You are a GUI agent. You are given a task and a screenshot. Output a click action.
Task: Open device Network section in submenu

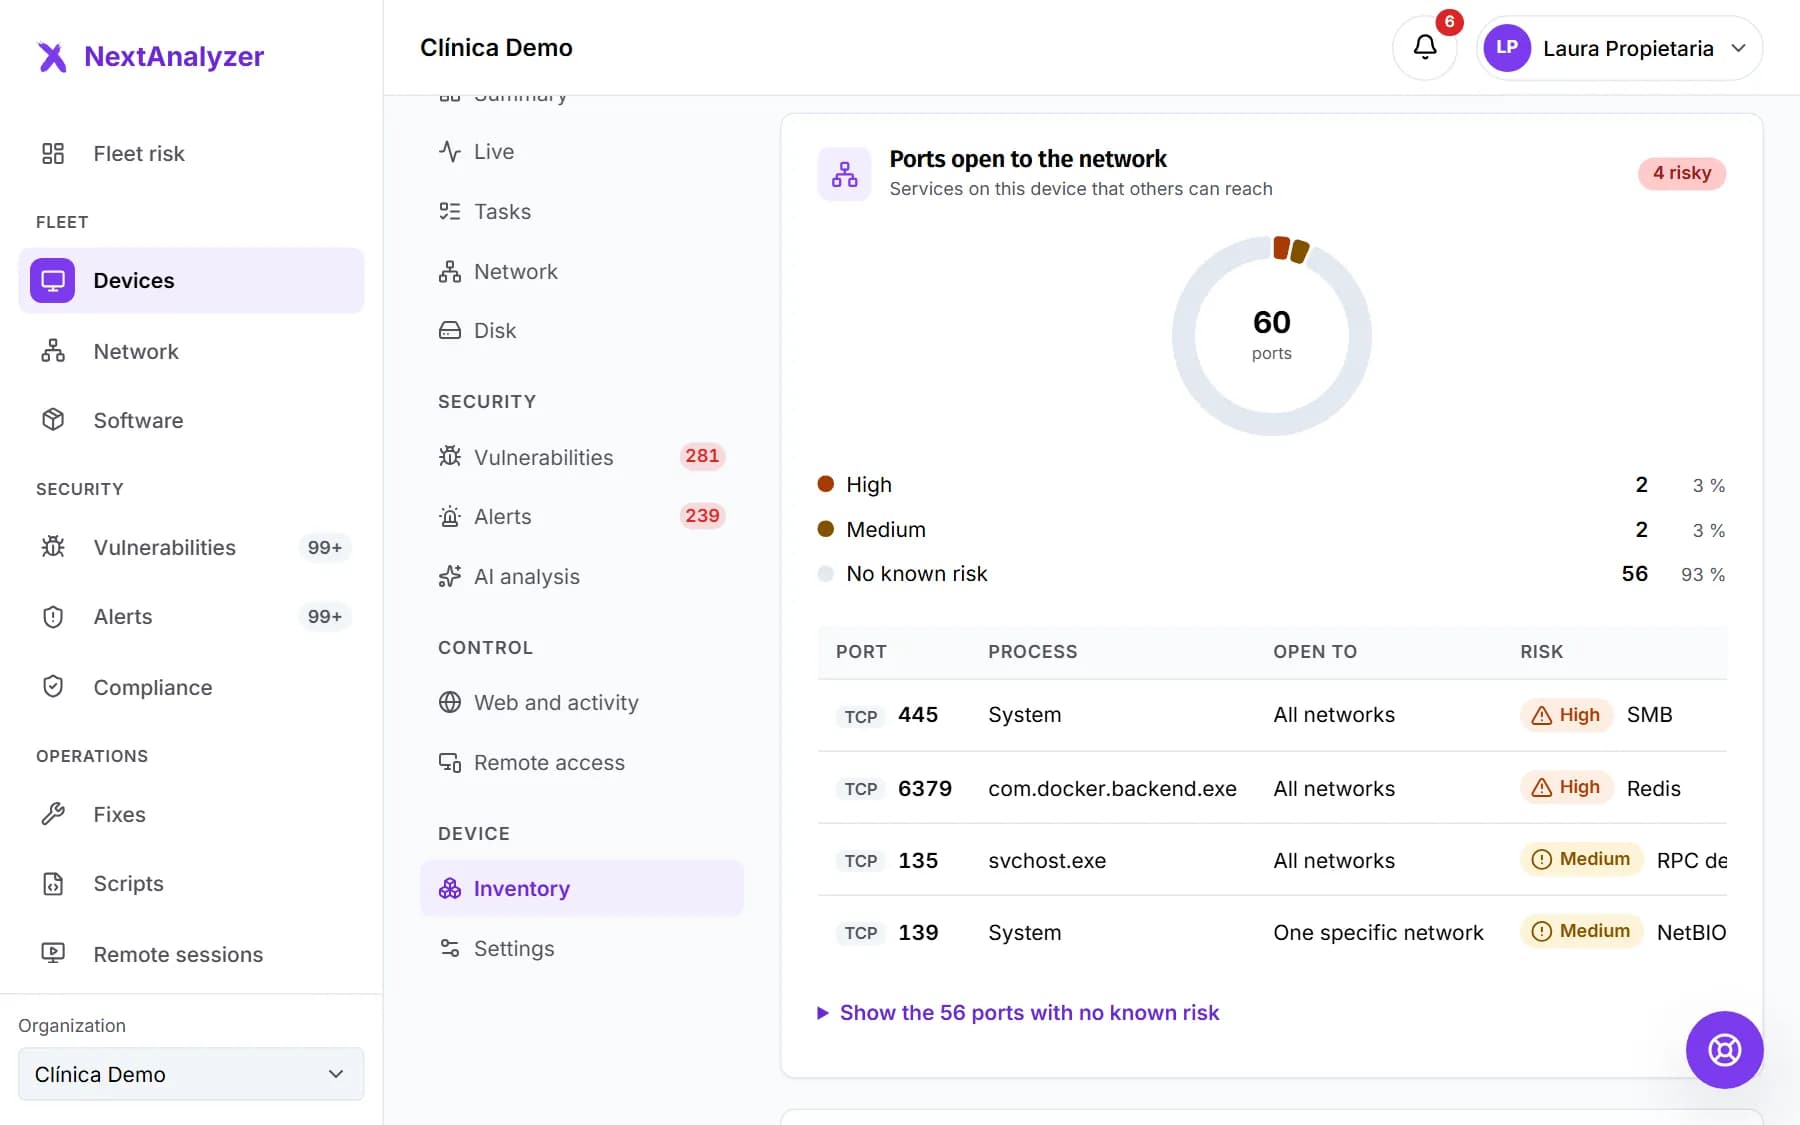coord(581,272)
